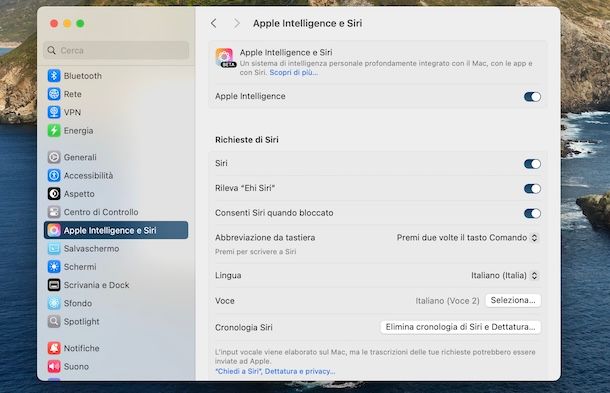
Task: Open Scrivania e Dock settings
Action: tap(116, 285)
